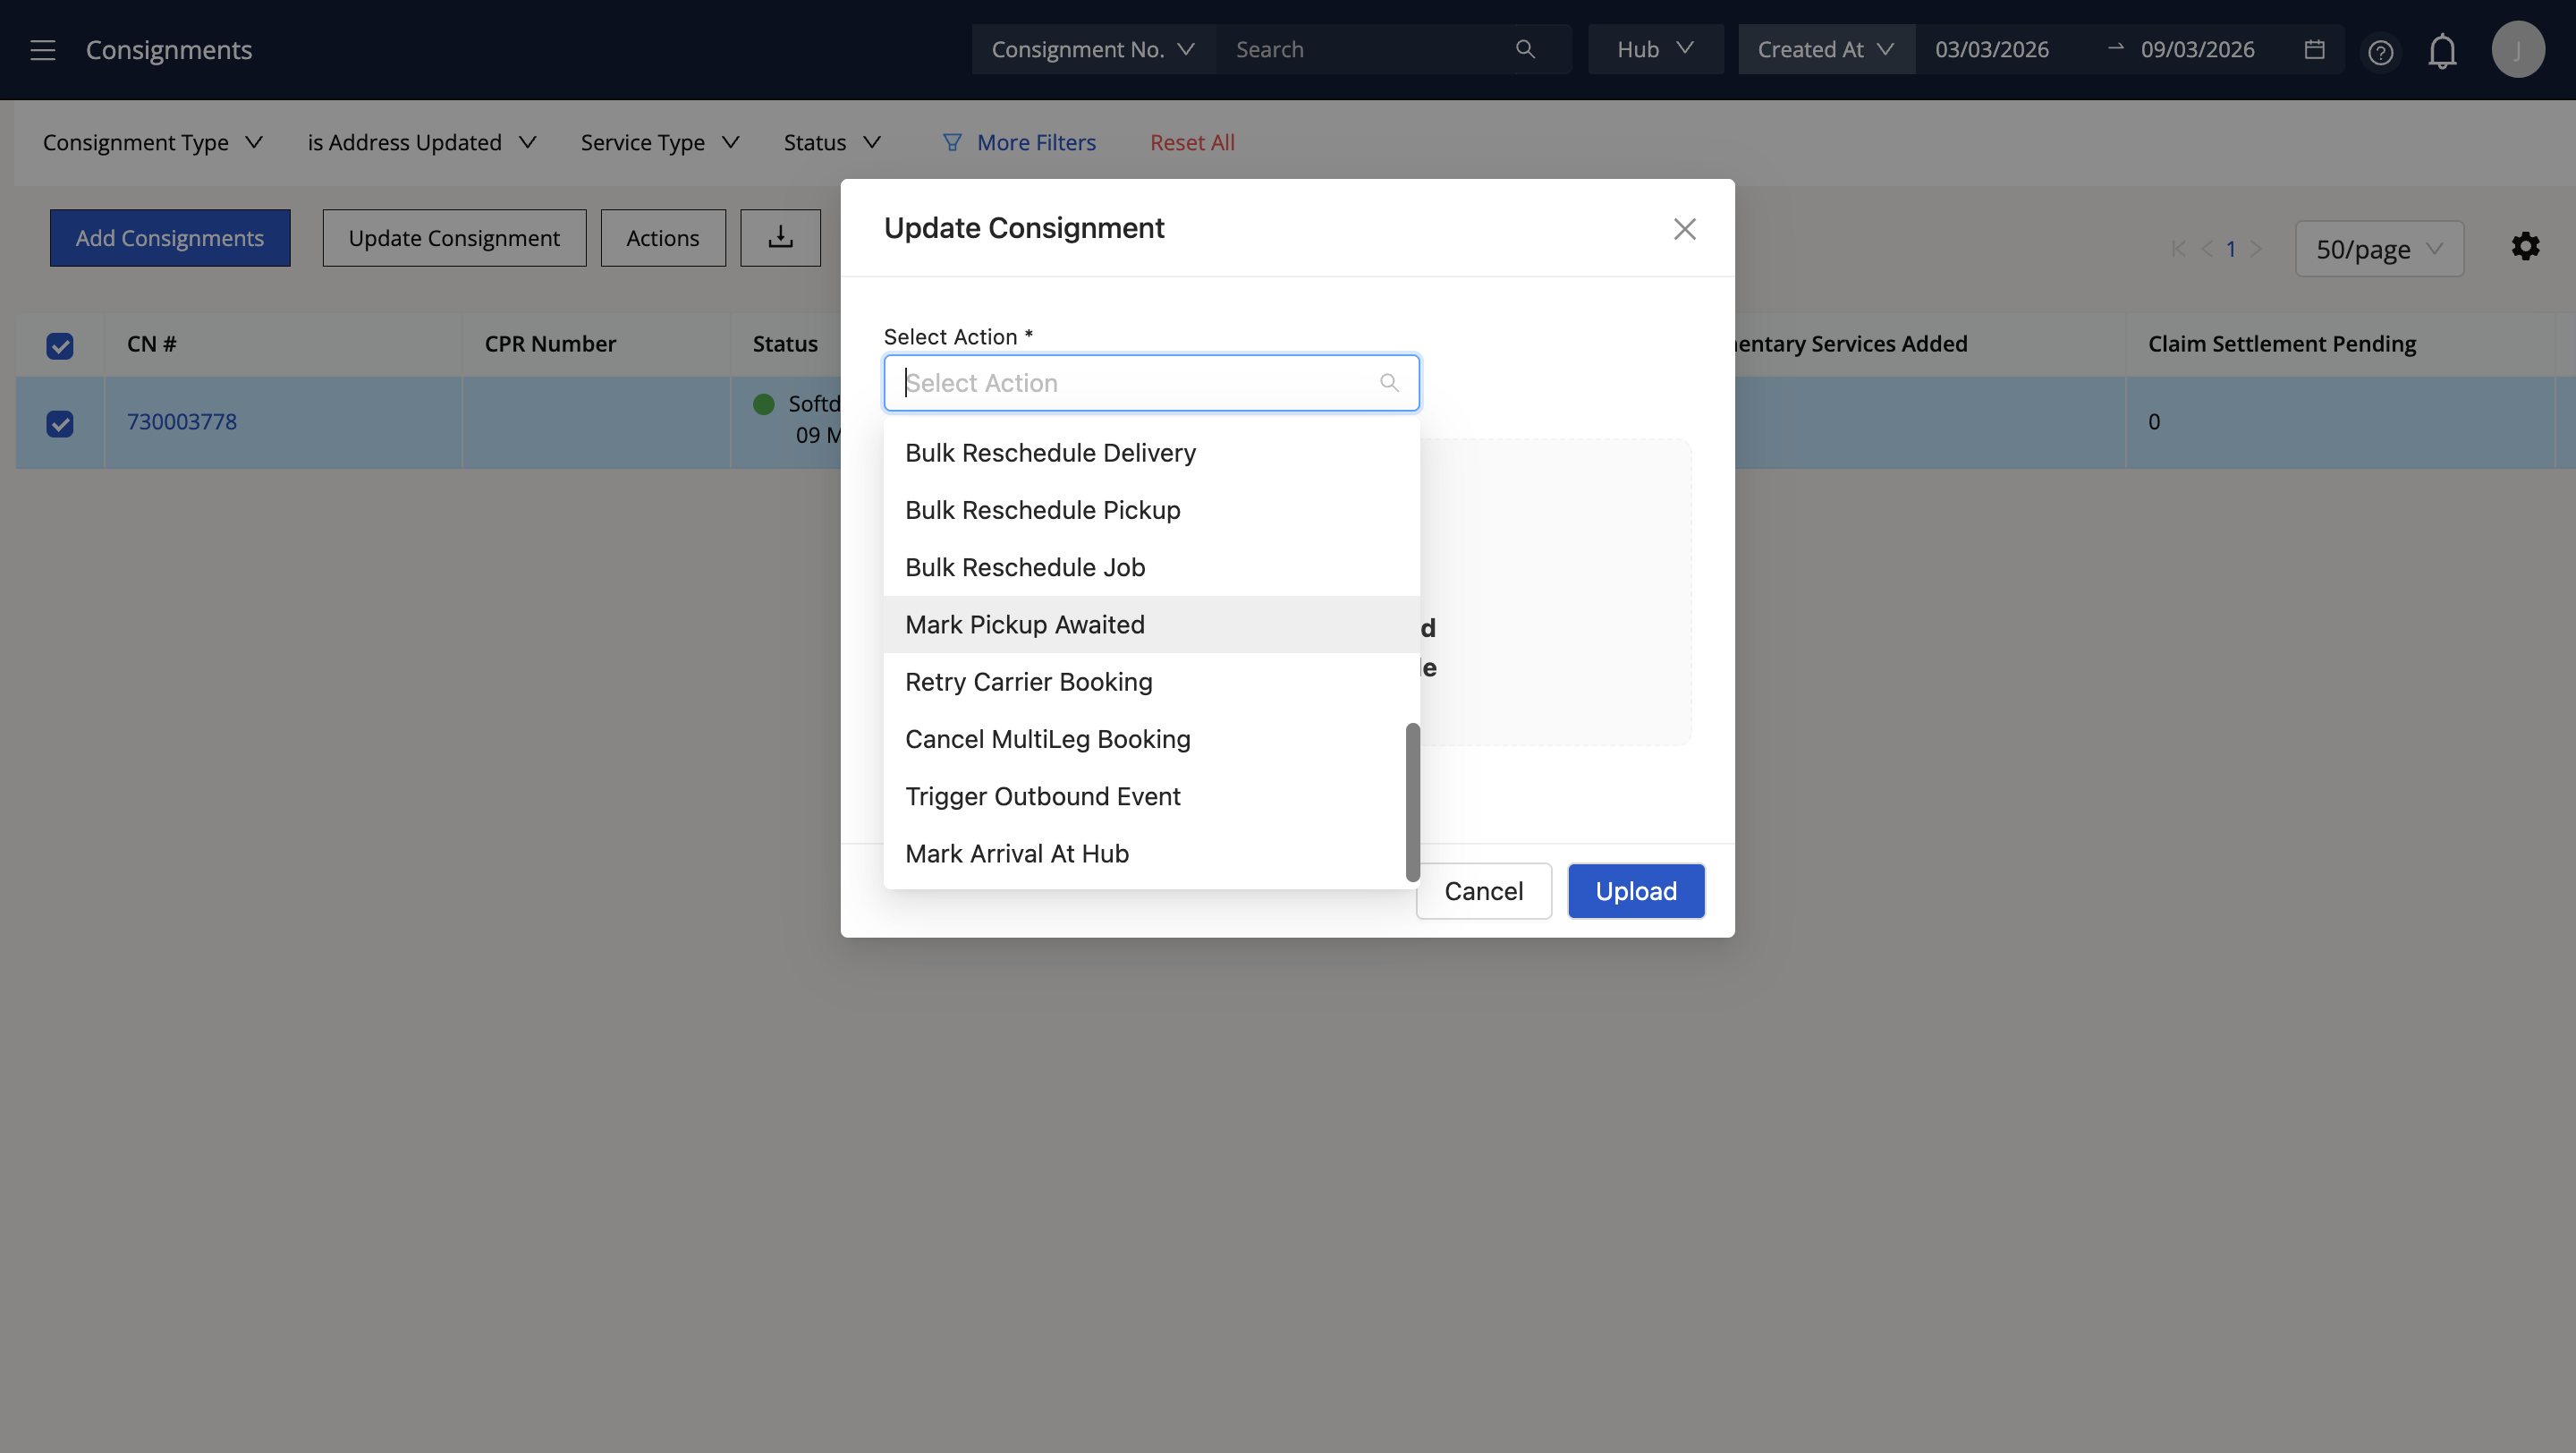Screen dimensions: 2576x1453
Task: Click the search magnifier icon in top bar
Action: pos(1524,49)
